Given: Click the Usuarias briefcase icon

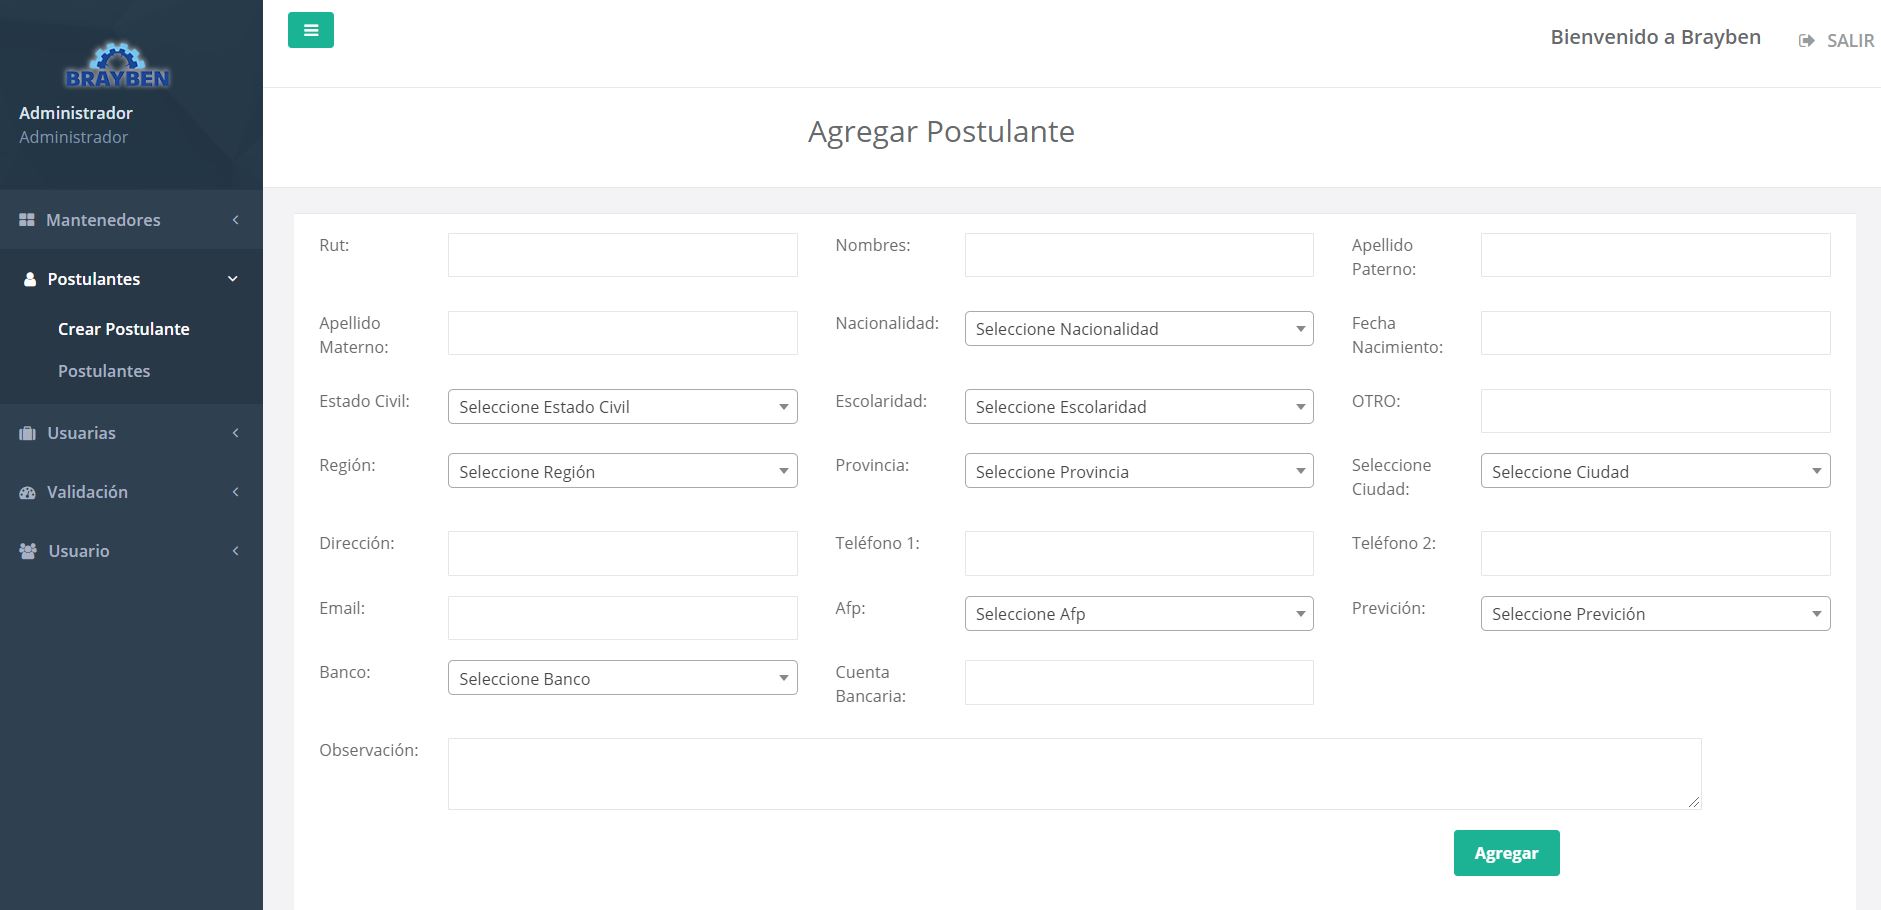Looking at the screenshot, I should click(x=28, y=433).
